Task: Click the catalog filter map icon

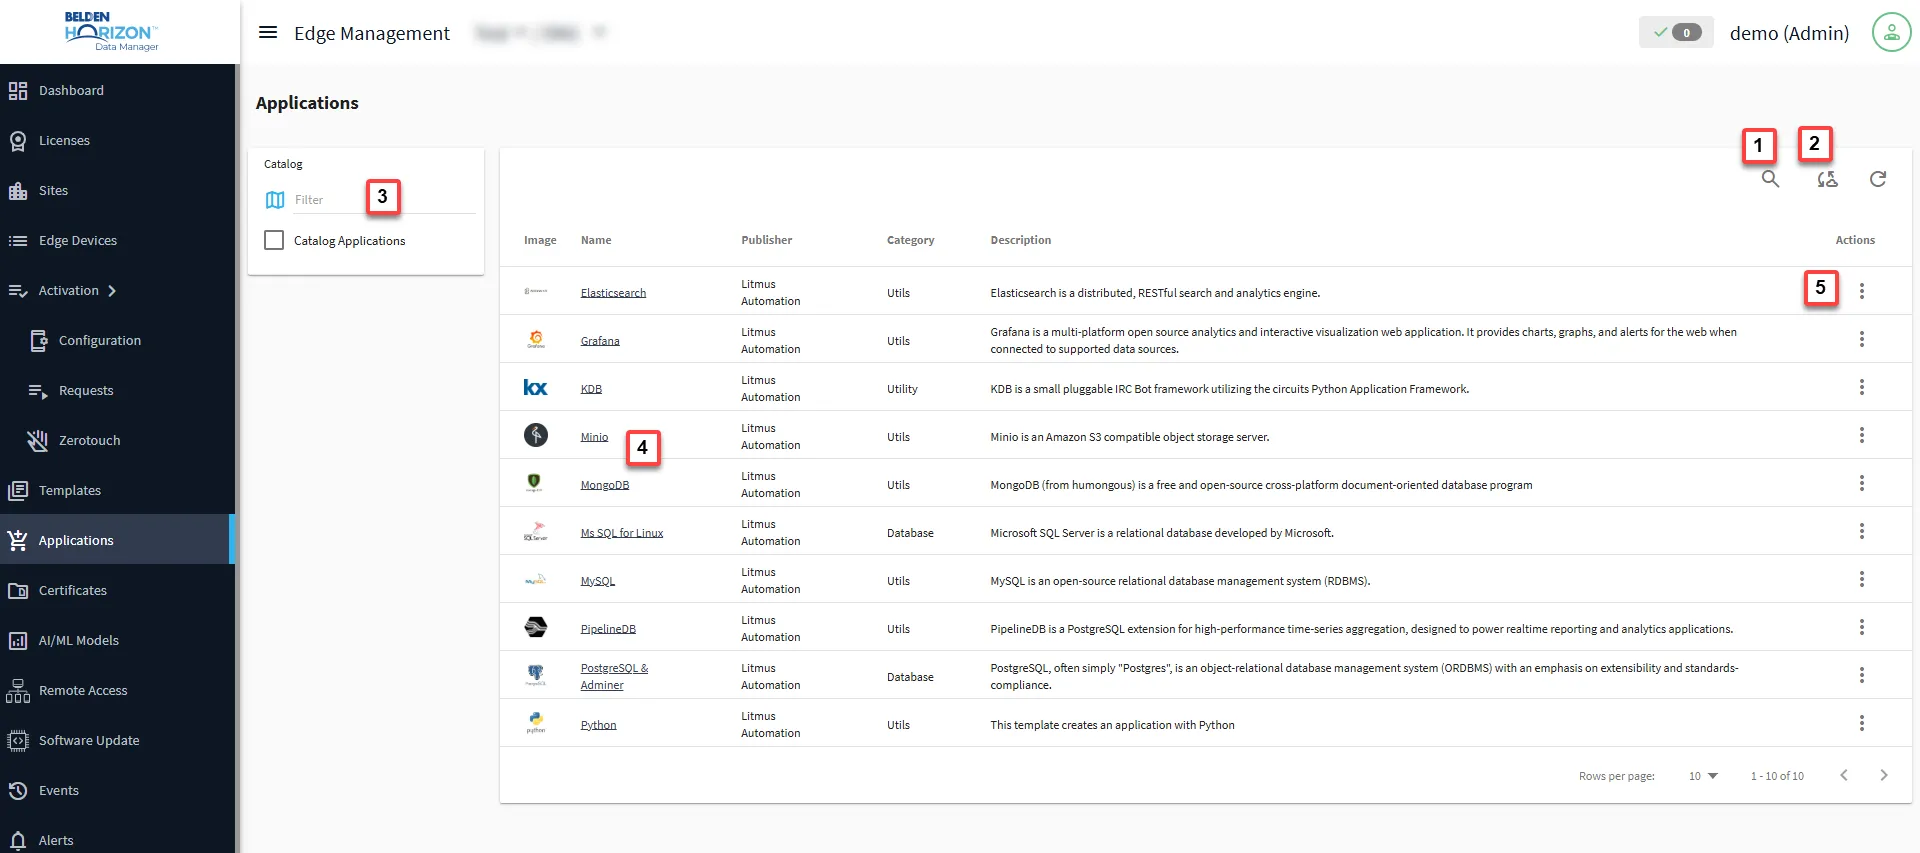Action: pyautogui.click(x=275, y=200)
